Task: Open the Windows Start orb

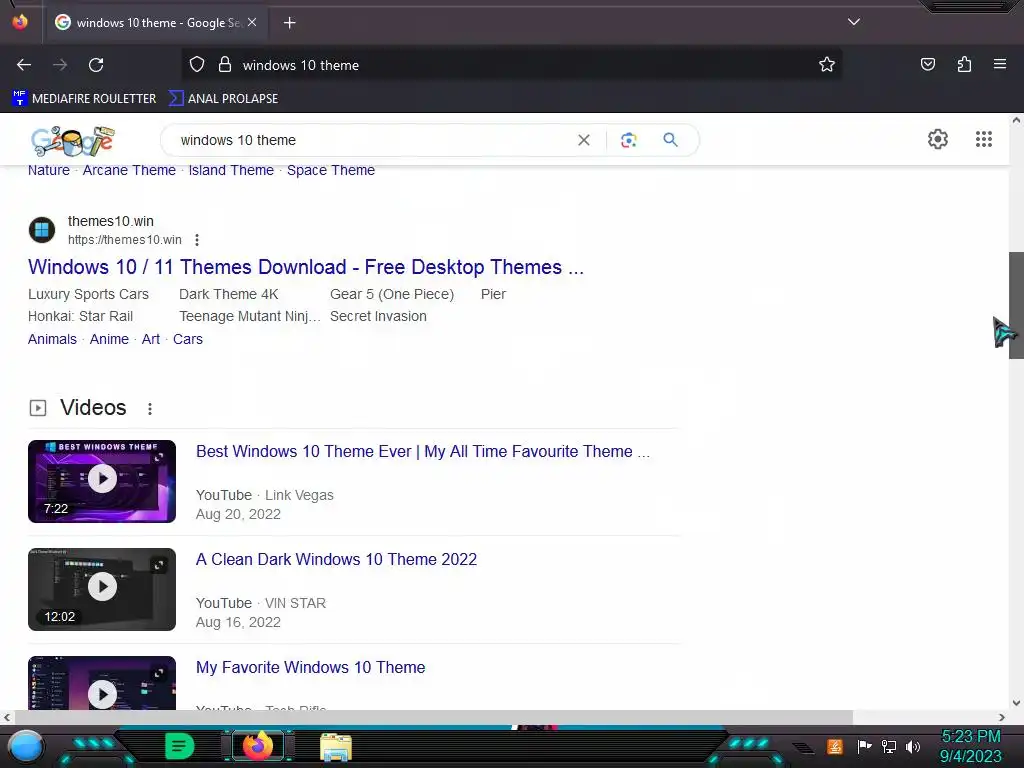Action: [x=26, y=747]
